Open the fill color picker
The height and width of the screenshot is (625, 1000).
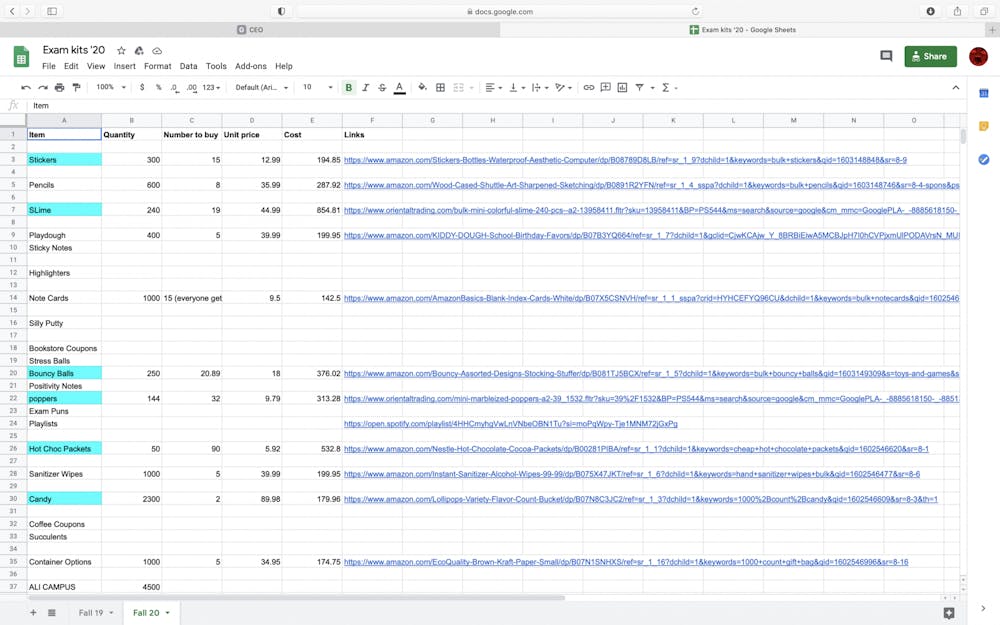(422, 88)
